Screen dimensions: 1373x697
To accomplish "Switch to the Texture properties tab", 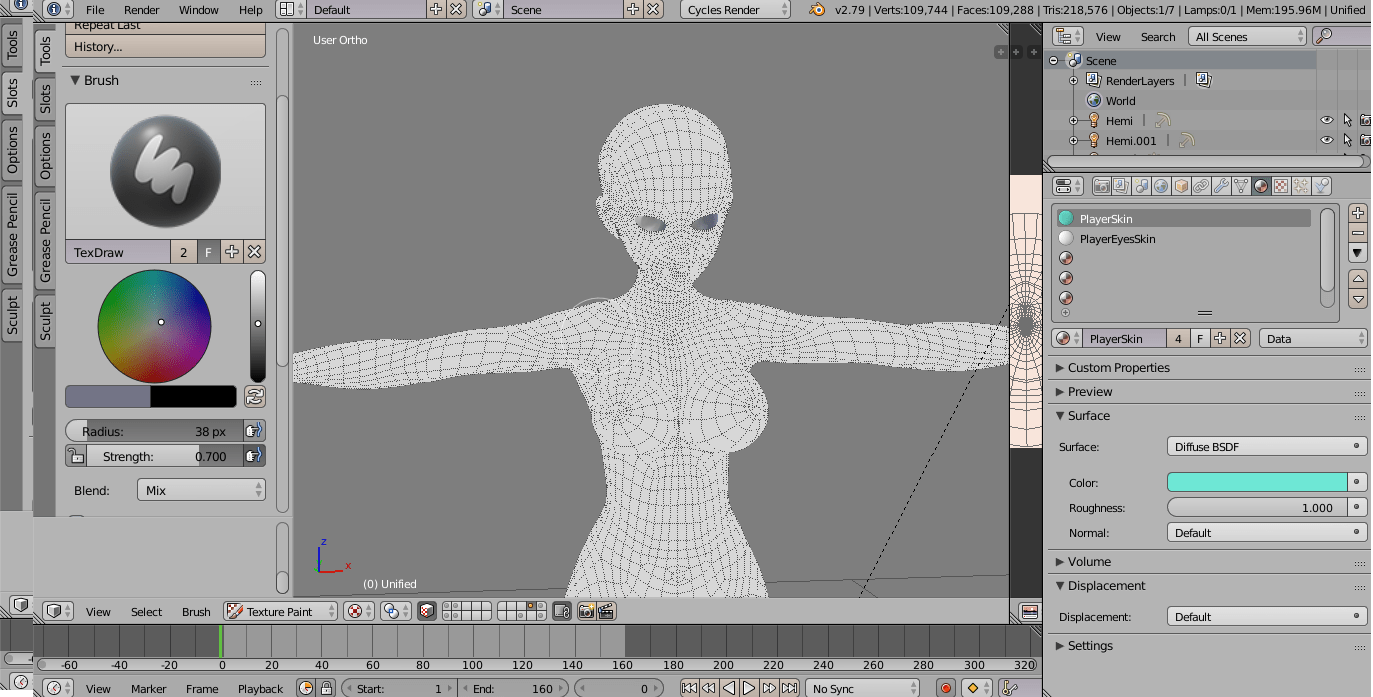I will (1282, 187).
